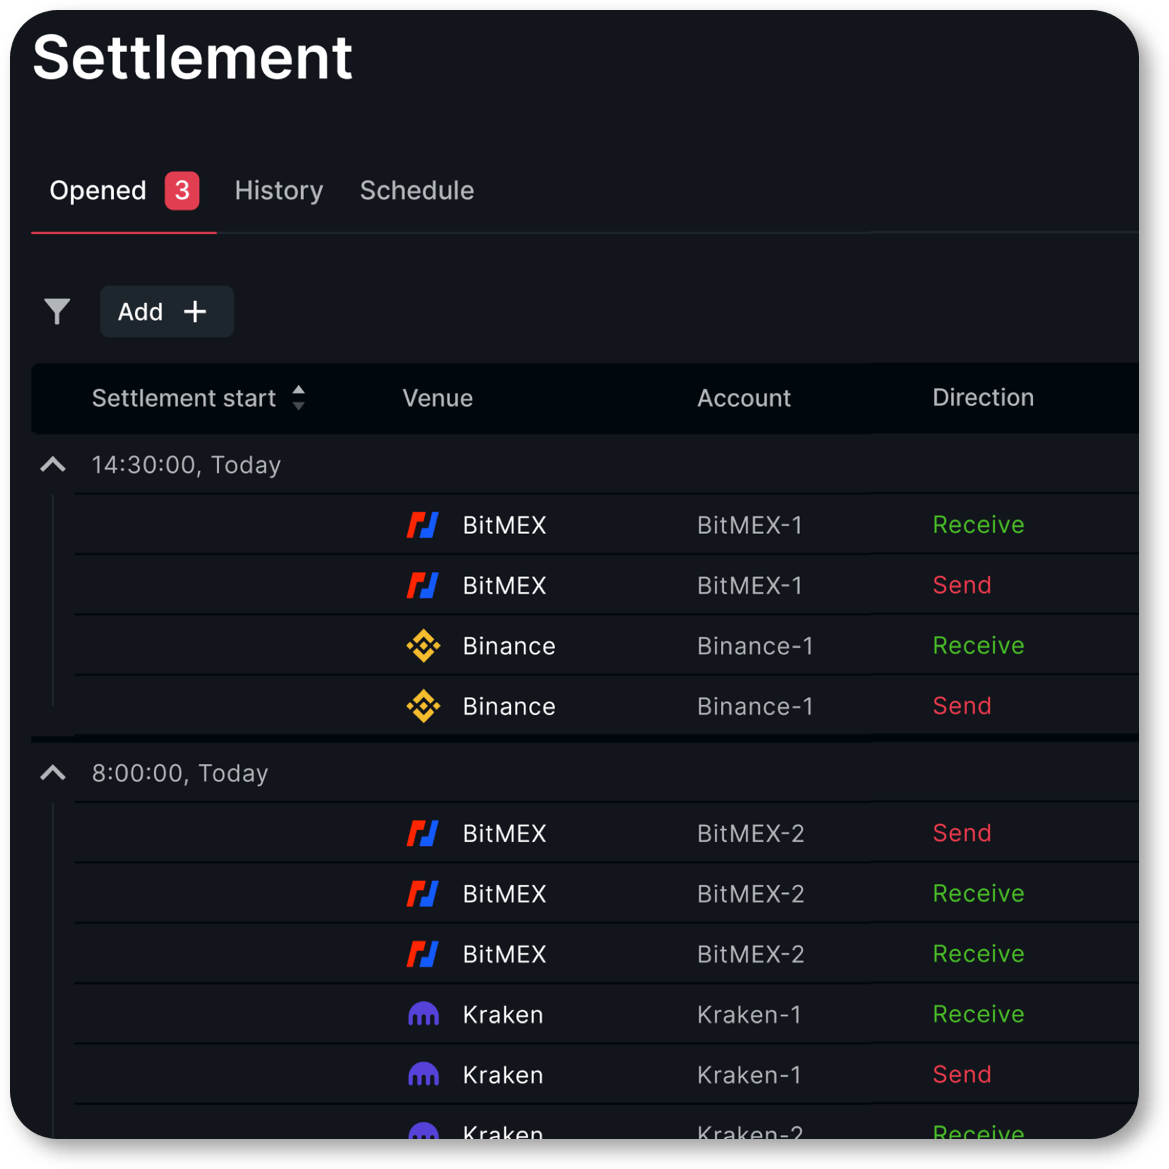Open the filter funnel icon
The image size is (1169, 1169).
(57, 312)
